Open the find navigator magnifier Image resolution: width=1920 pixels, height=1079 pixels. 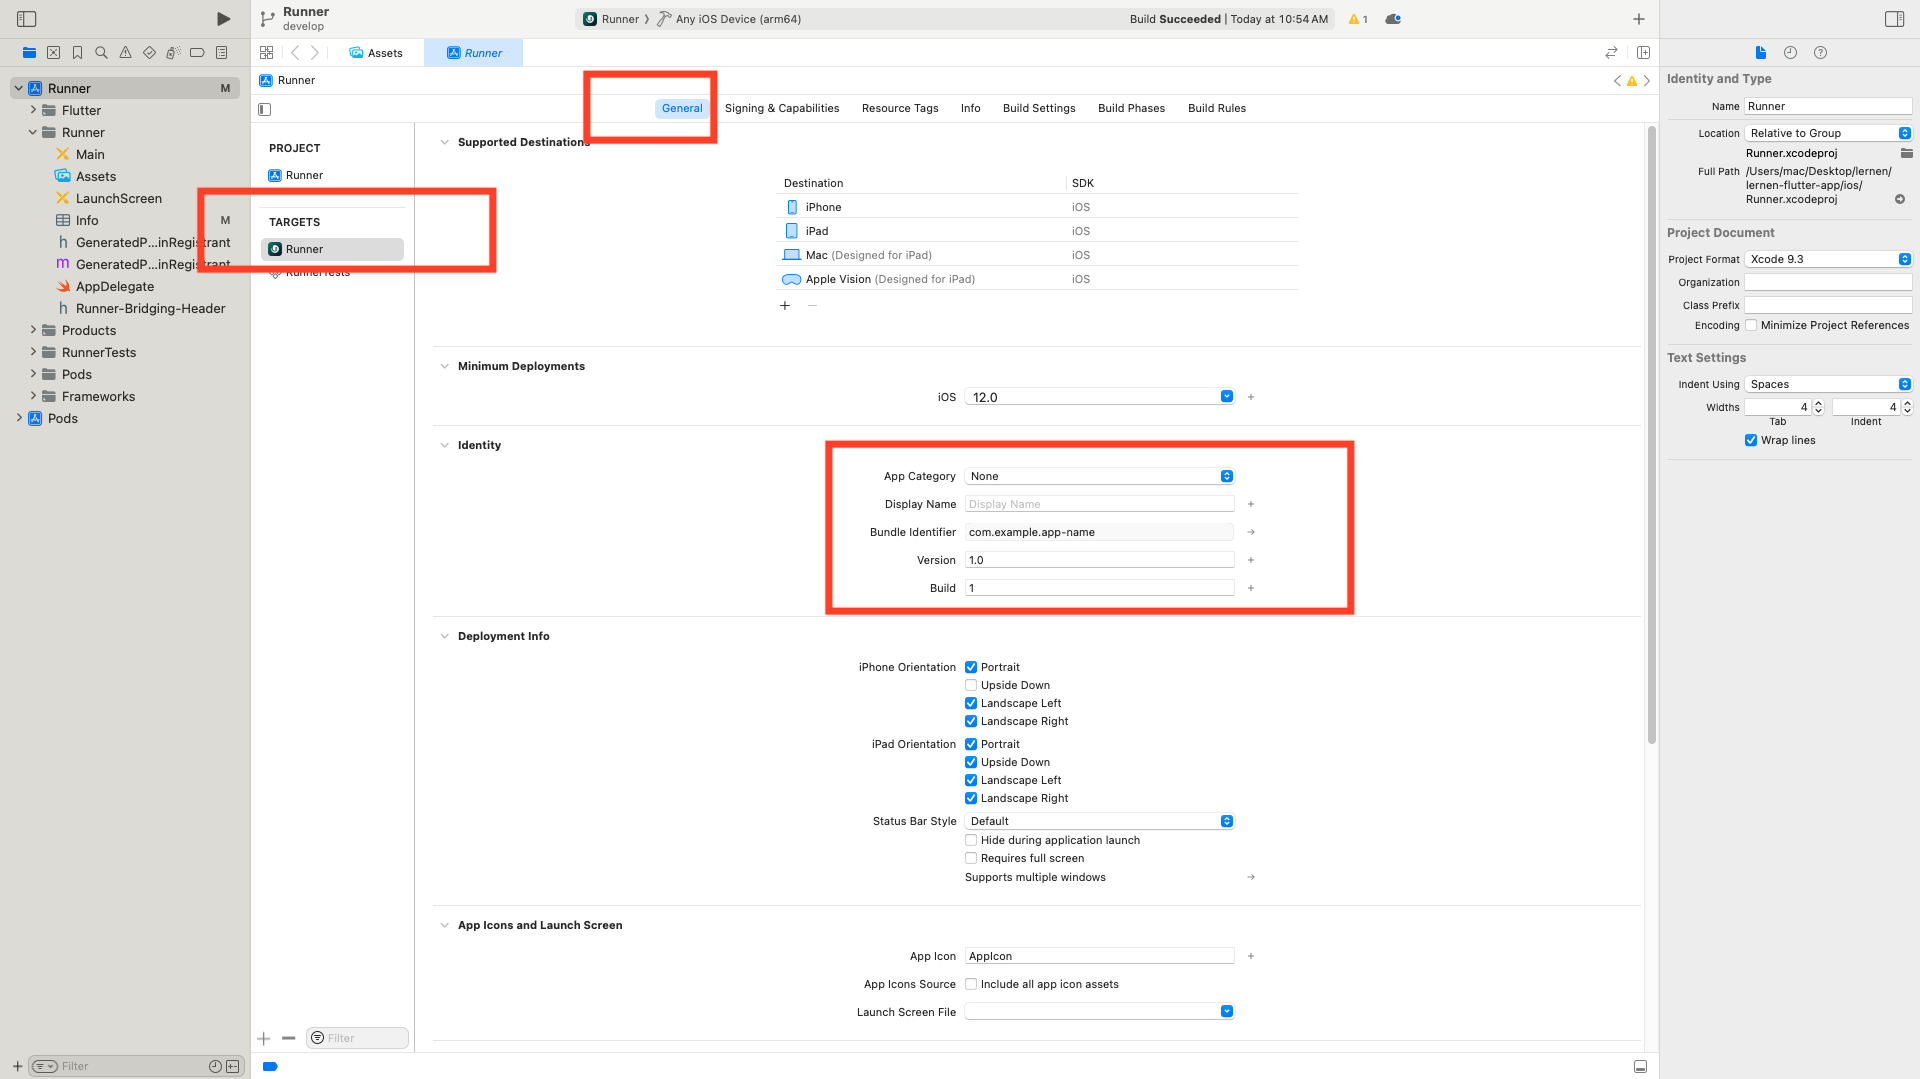click(x=101, y=53)
